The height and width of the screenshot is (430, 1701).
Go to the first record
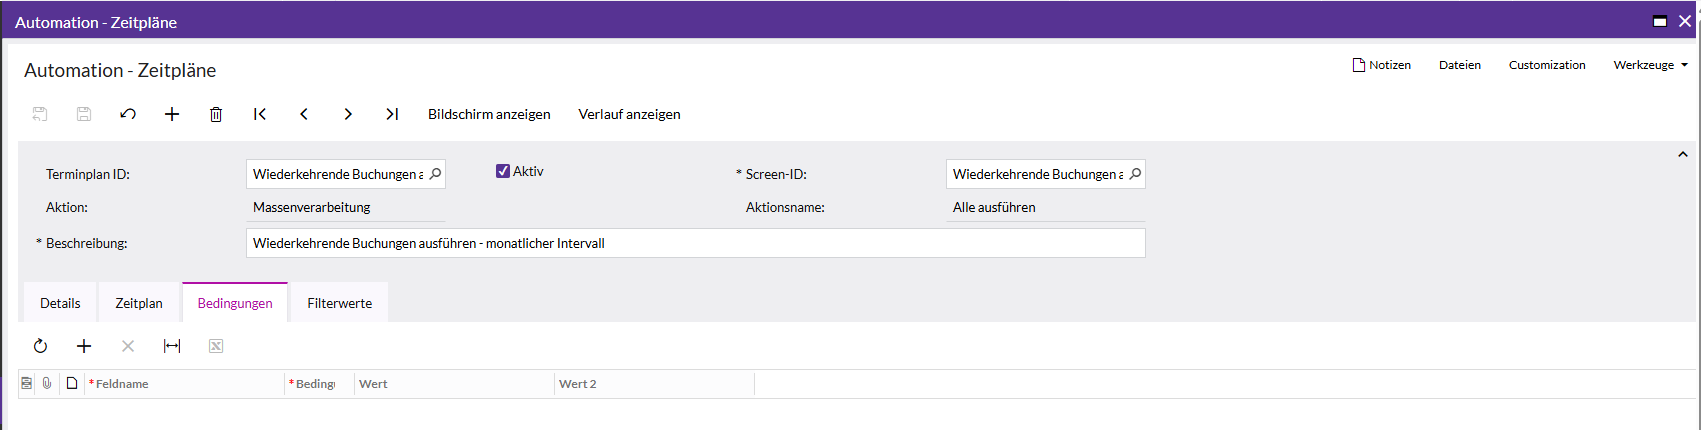[260, 114]
